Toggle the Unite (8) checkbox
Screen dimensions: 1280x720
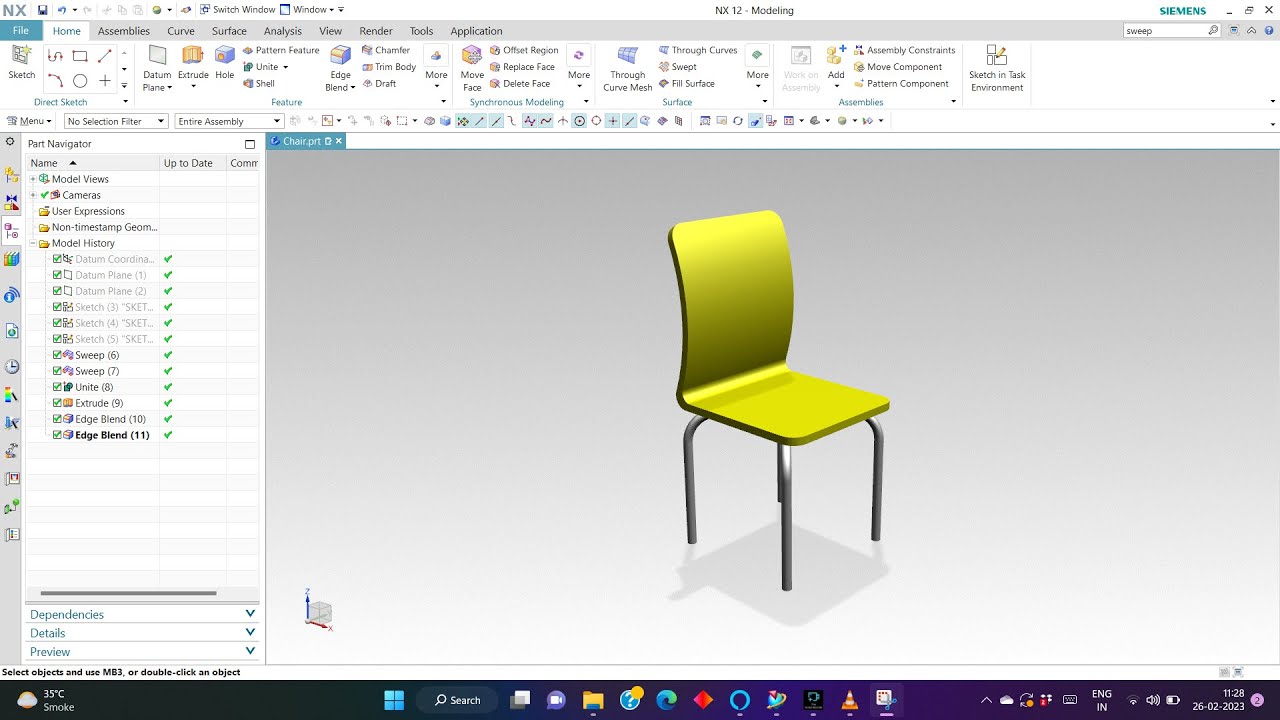pos(57,387)
